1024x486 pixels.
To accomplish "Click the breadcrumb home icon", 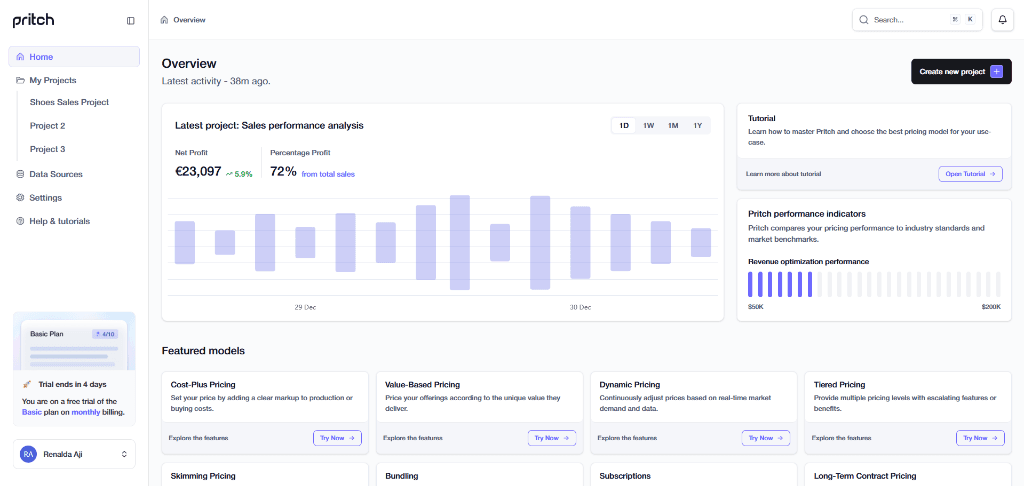I will point(165,20).
